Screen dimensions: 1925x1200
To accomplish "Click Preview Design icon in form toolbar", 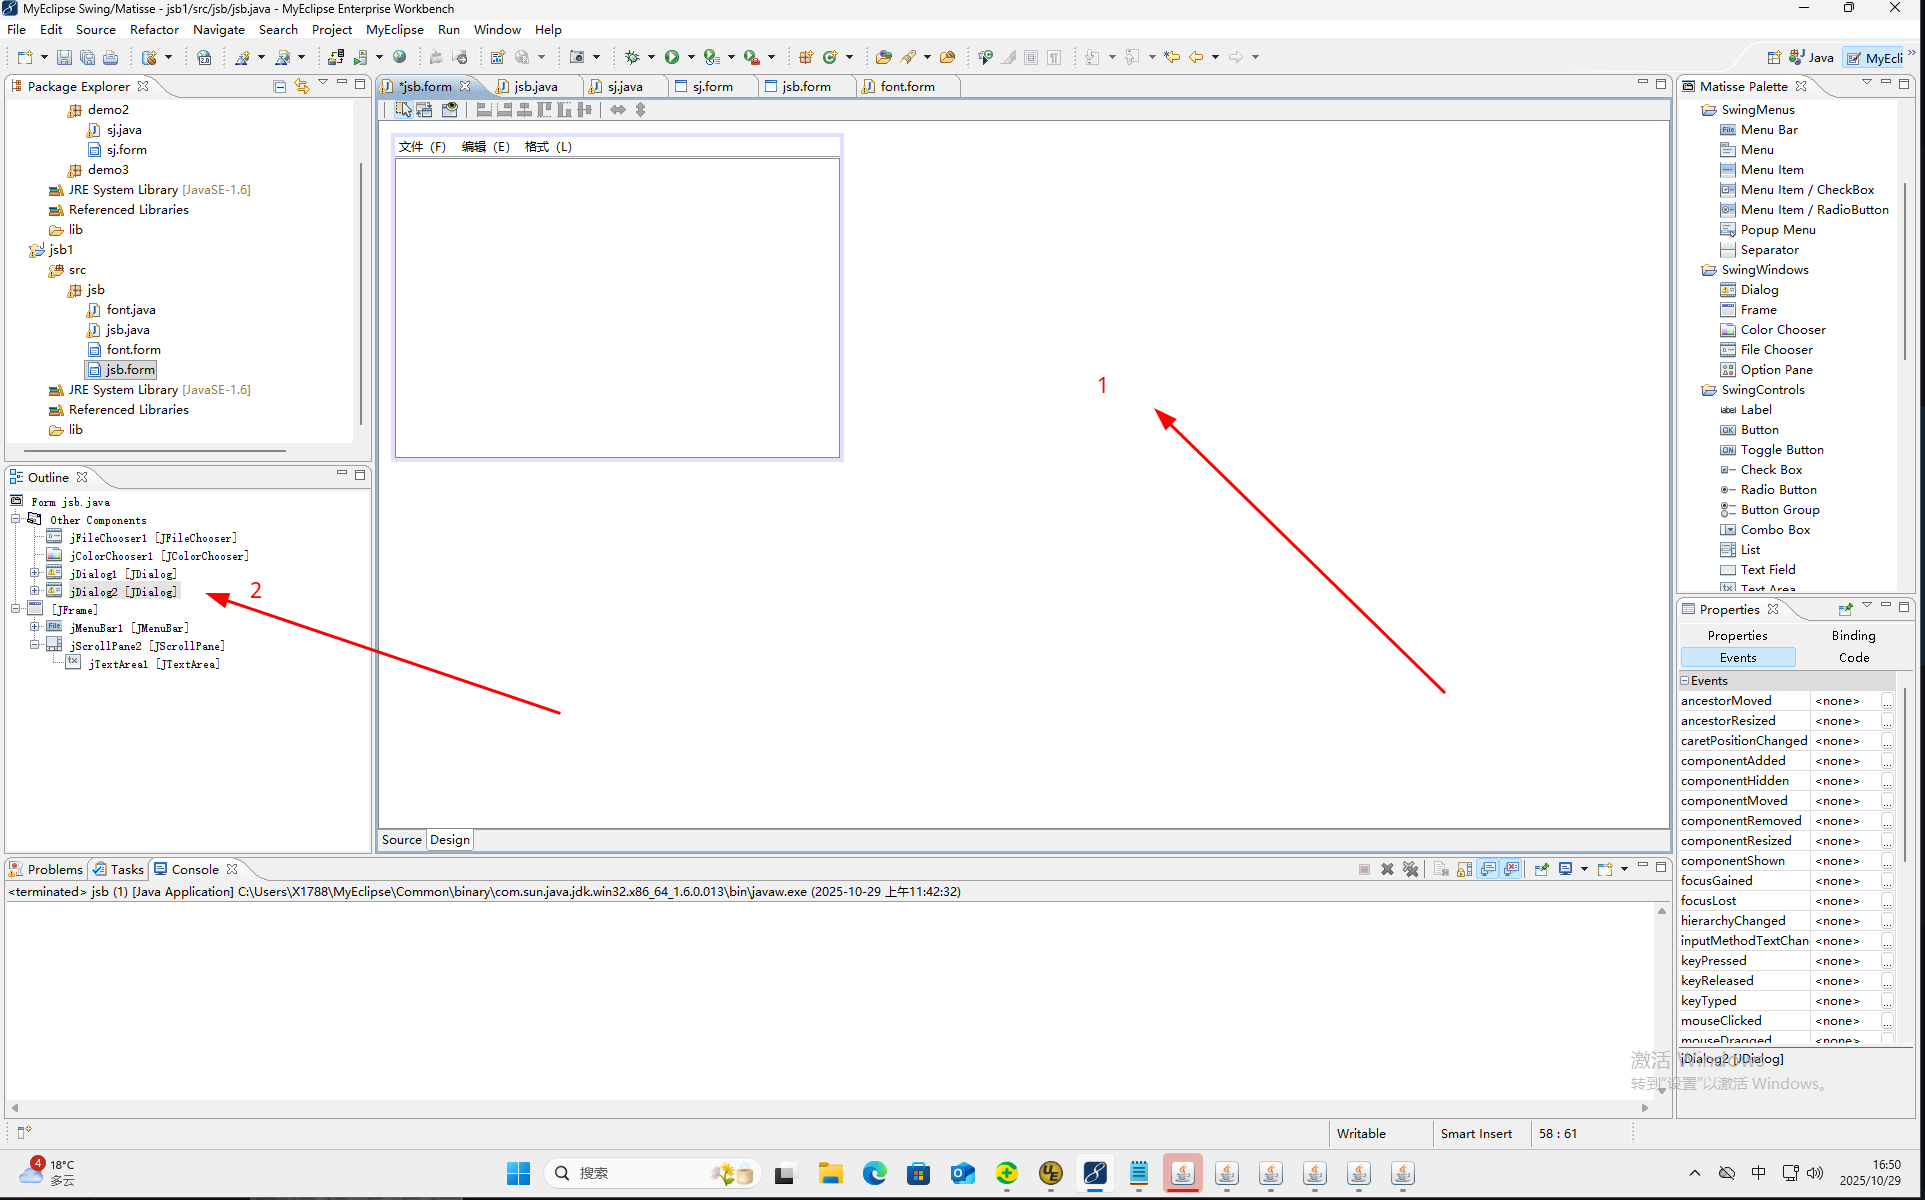I will tap(450, 110).
